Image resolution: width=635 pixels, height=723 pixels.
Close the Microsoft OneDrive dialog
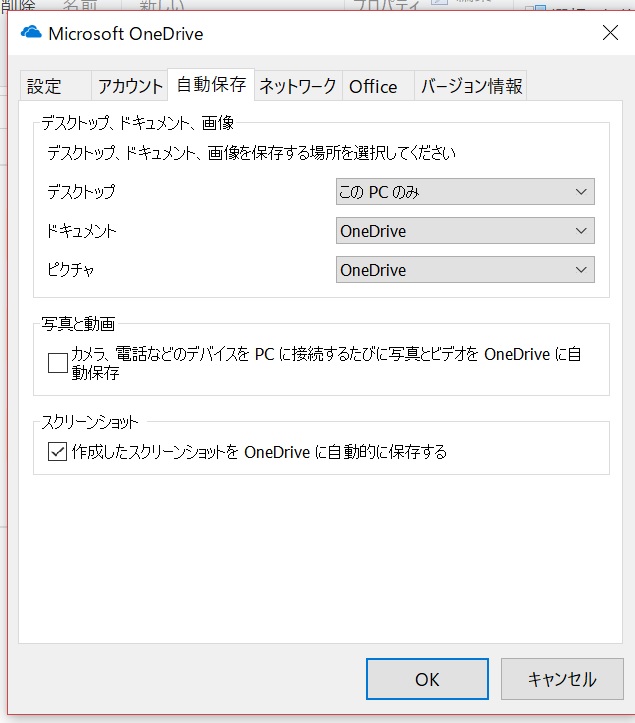tap(610, 33)
